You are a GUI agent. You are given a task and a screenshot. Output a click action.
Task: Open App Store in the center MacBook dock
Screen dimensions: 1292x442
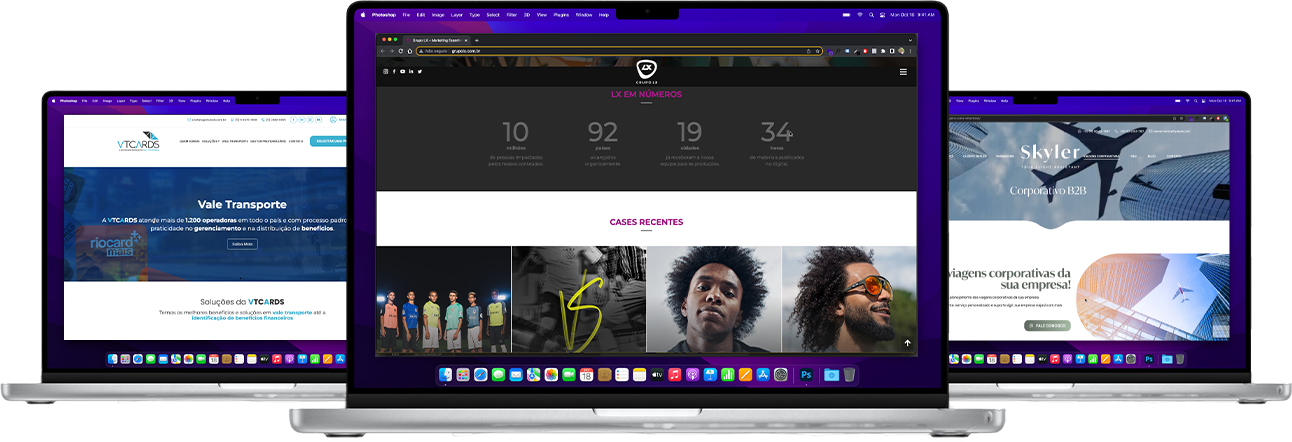pyautogui.click(x=763, y=375)
